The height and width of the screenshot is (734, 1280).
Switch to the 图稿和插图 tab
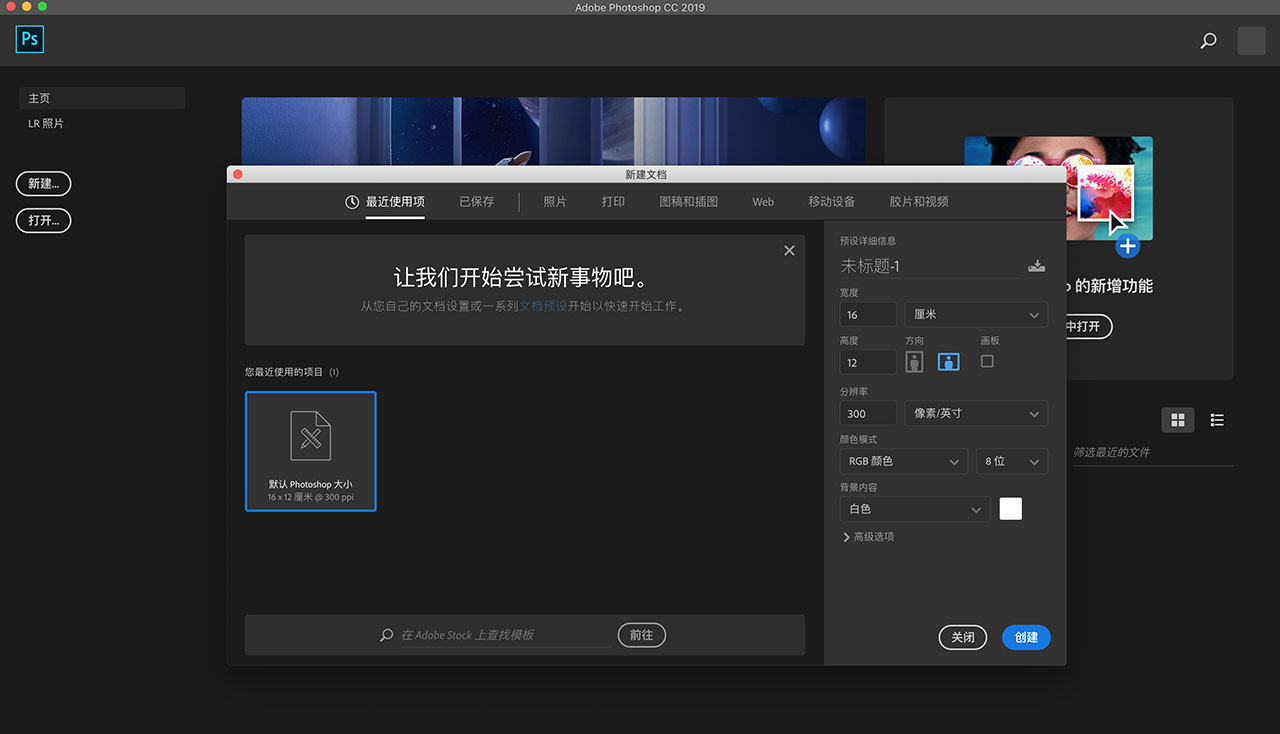click(x=689, y=202)
